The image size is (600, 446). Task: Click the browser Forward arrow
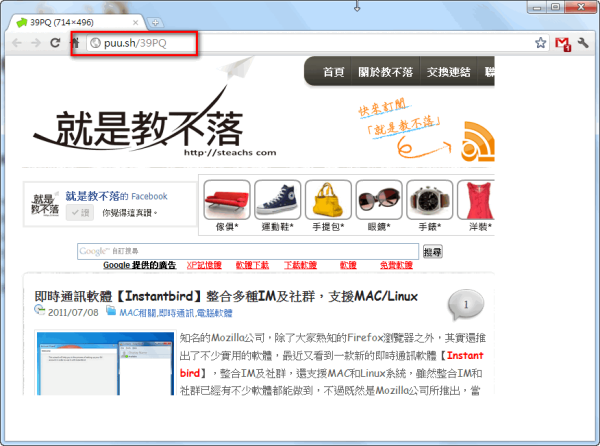(x=36, y=43)
